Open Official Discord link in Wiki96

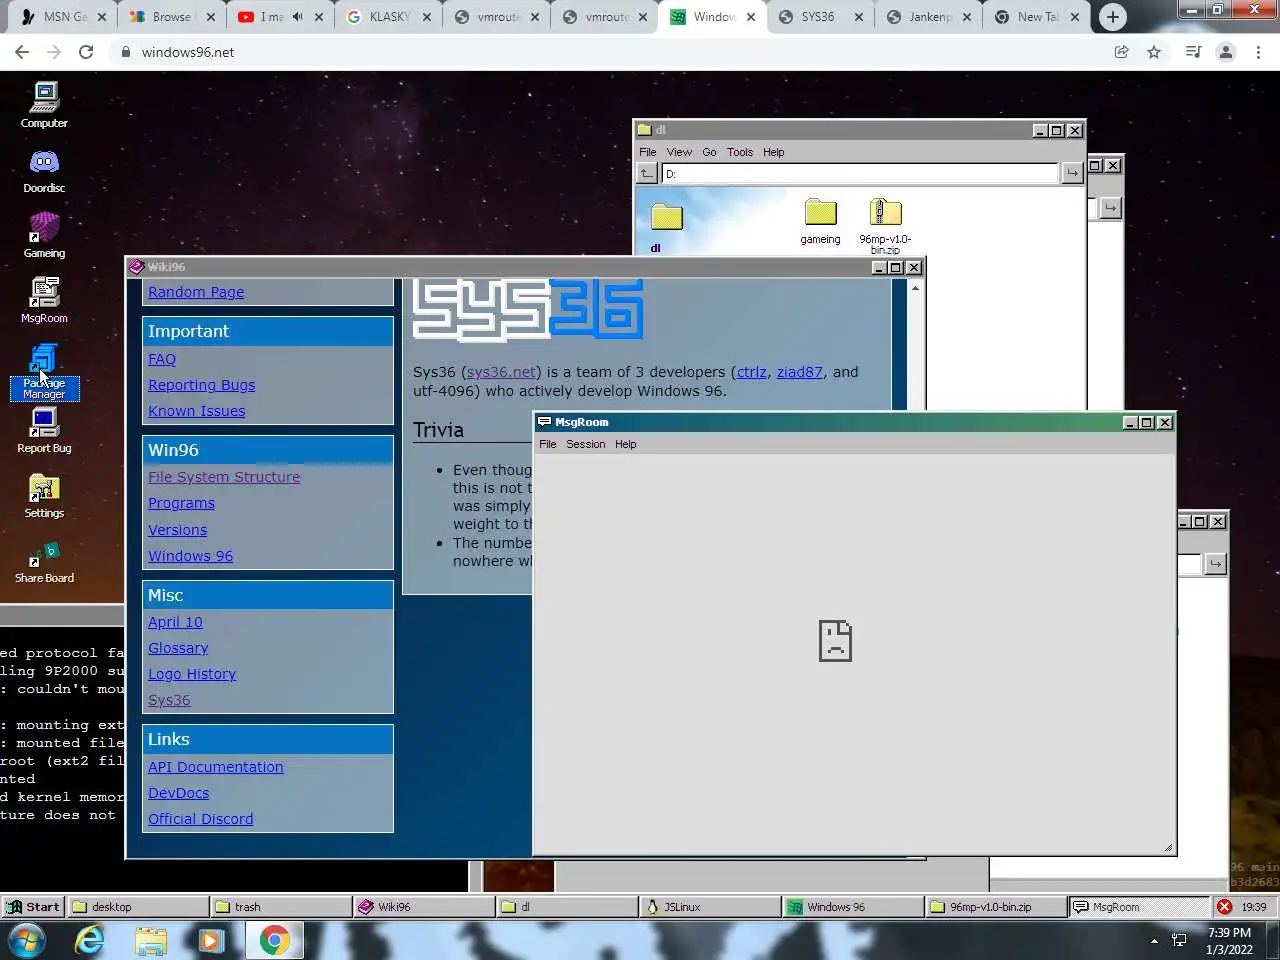[201, 819]
